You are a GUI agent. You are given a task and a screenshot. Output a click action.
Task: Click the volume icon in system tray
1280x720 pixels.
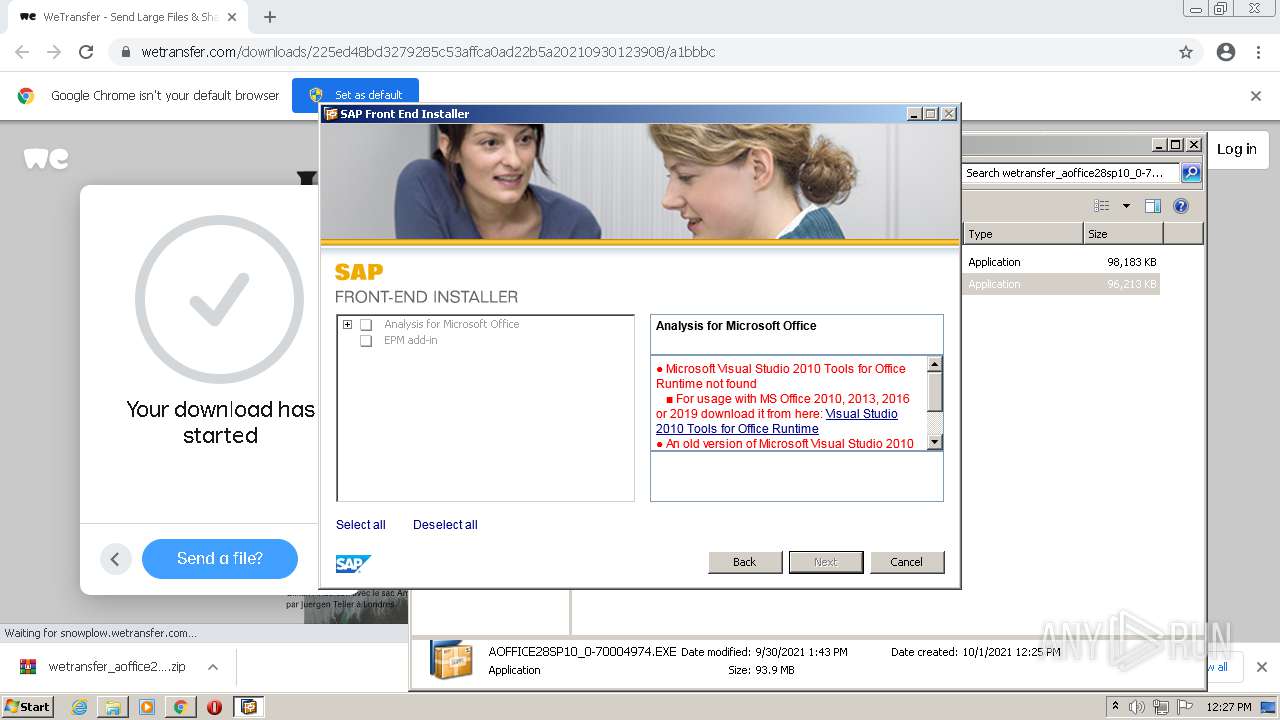click(x=1137, y=707)
